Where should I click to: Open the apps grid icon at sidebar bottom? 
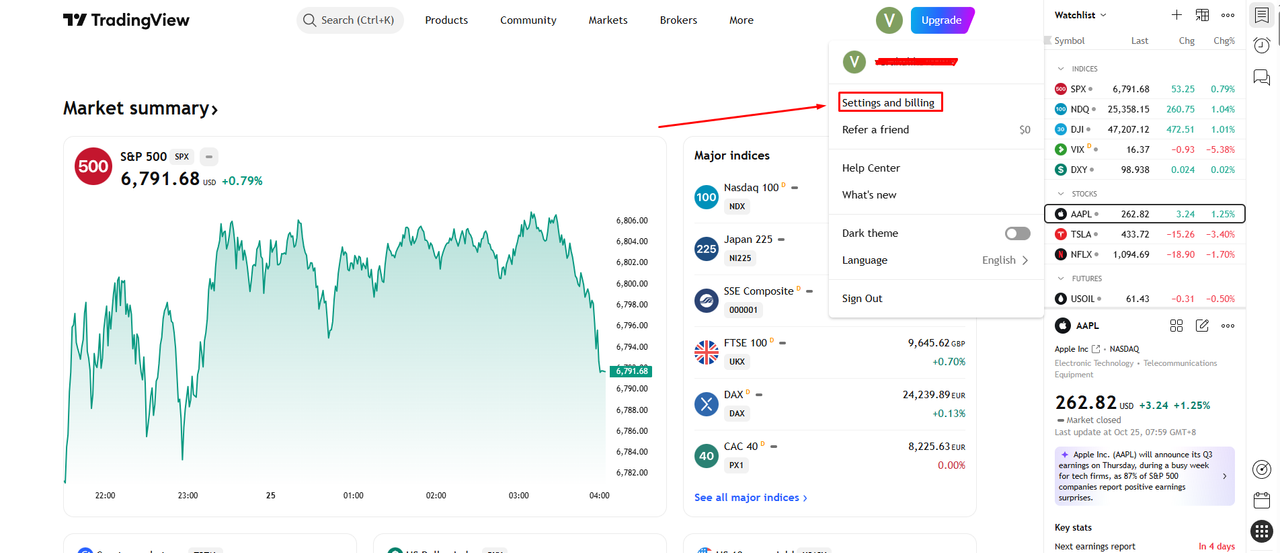pyautogui.click(x=1262, y=531)
